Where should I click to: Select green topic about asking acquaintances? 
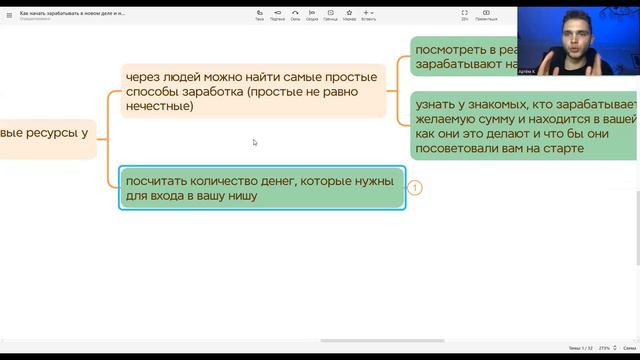click(x=523, y=126)
